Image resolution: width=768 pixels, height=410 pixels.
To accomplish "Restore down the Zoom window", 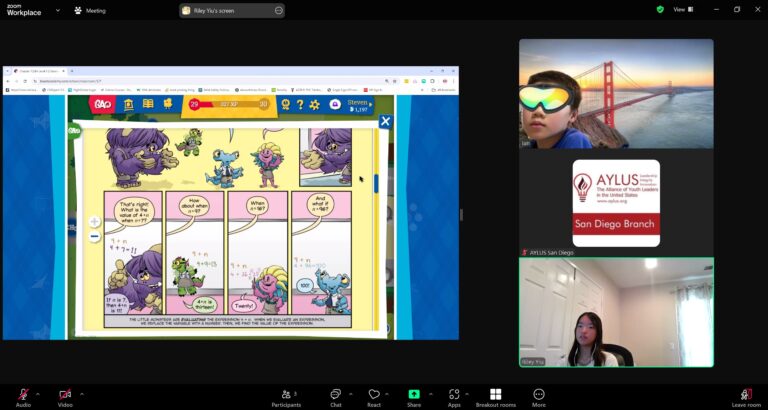I will [737, 9].
